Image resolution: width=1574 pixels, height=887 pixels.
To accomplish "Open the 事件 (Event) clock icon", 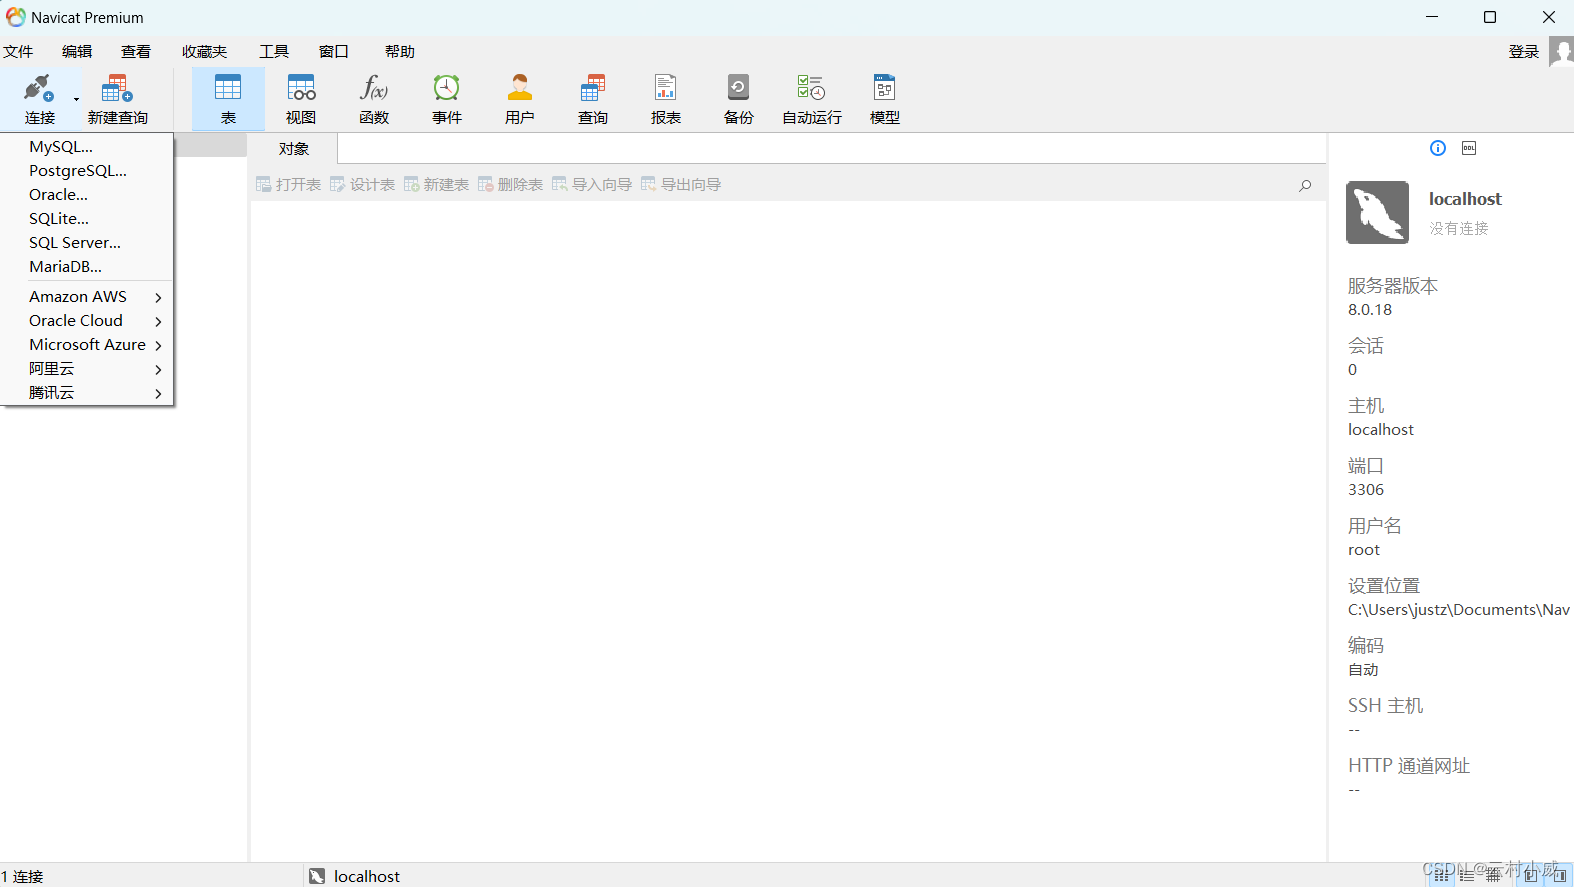I will coord(447,98).
